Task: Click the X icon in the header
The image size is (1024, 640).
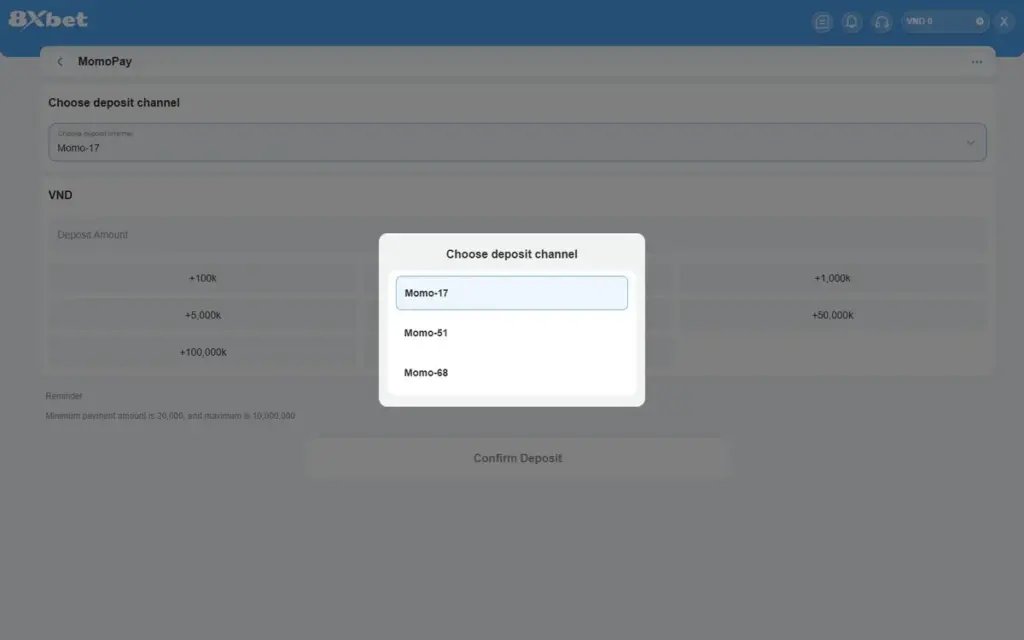Action: pyautogui.click(x=1004, y=22)
